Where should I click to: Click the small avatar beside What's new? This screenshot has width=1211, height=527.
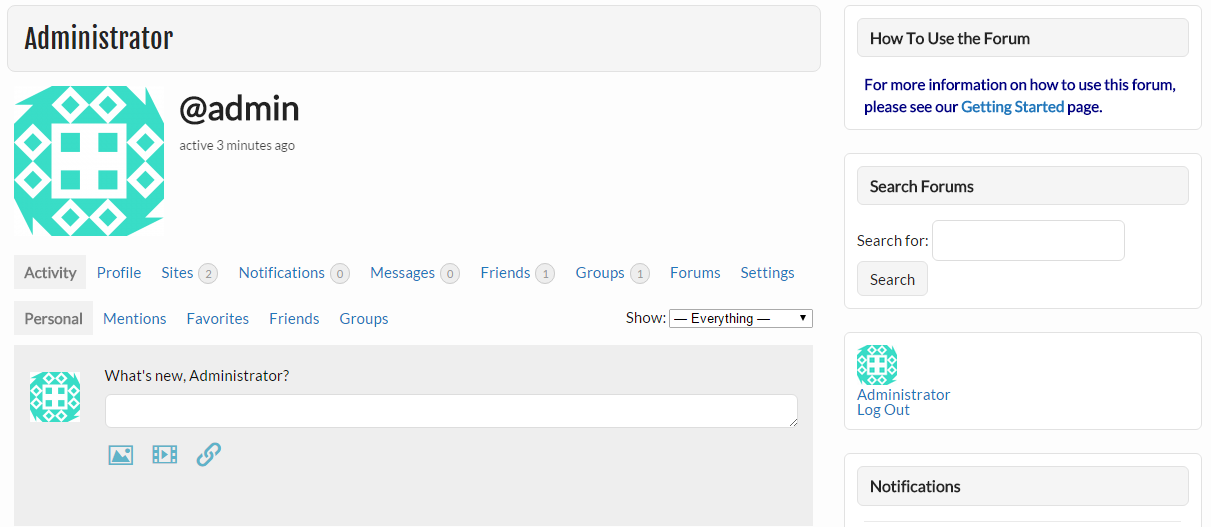click(55, 397)
